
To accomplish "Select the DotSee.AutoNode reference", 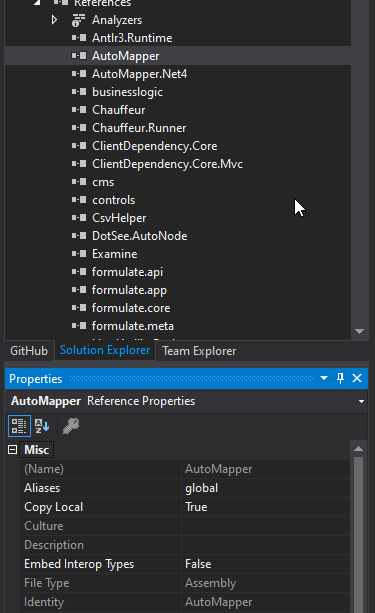I will coord(140,236).
